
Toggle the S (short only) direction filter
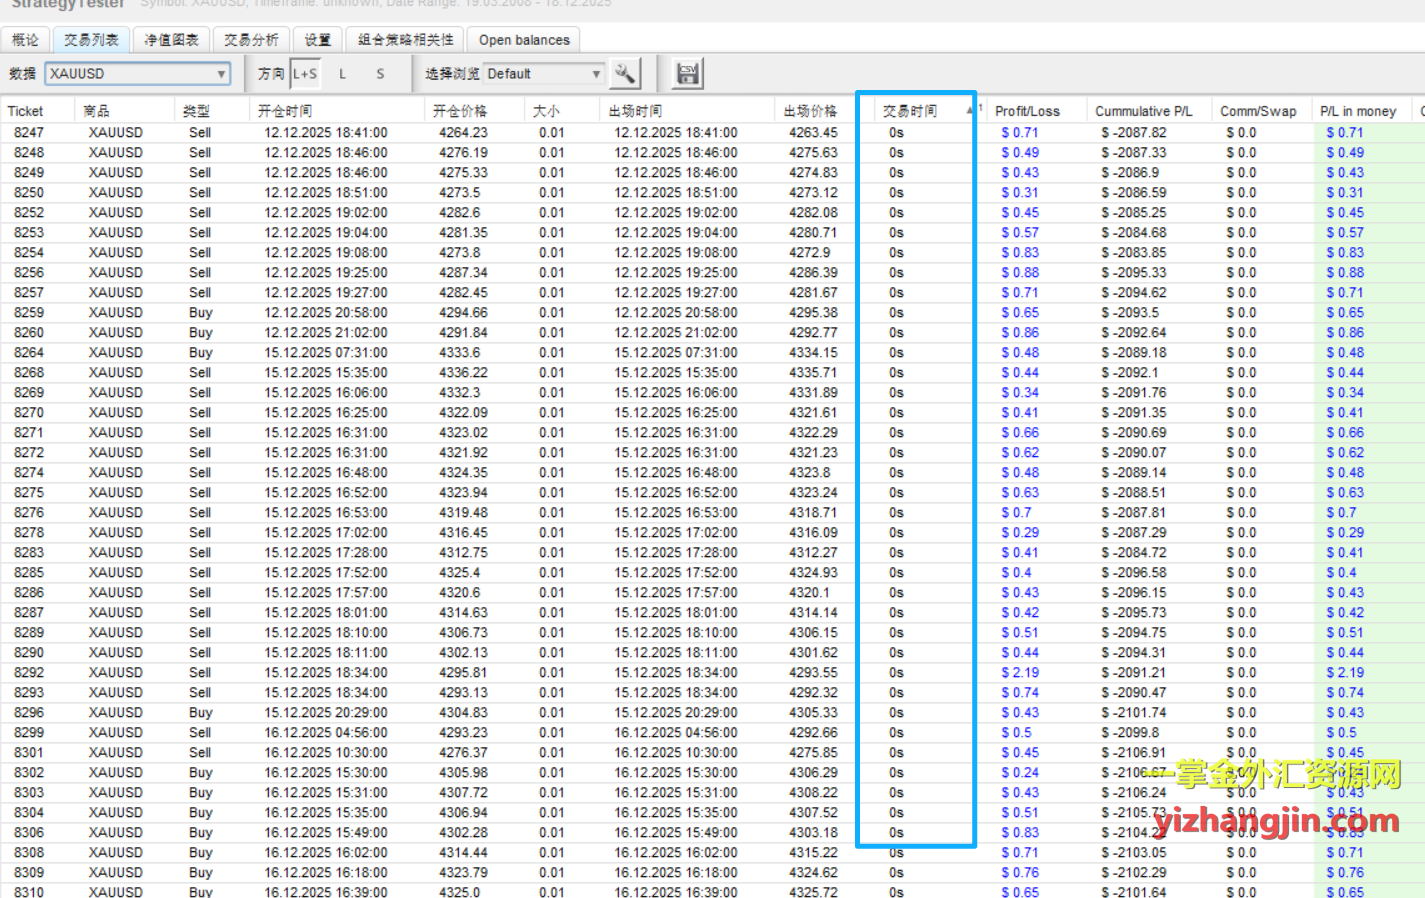380,73
